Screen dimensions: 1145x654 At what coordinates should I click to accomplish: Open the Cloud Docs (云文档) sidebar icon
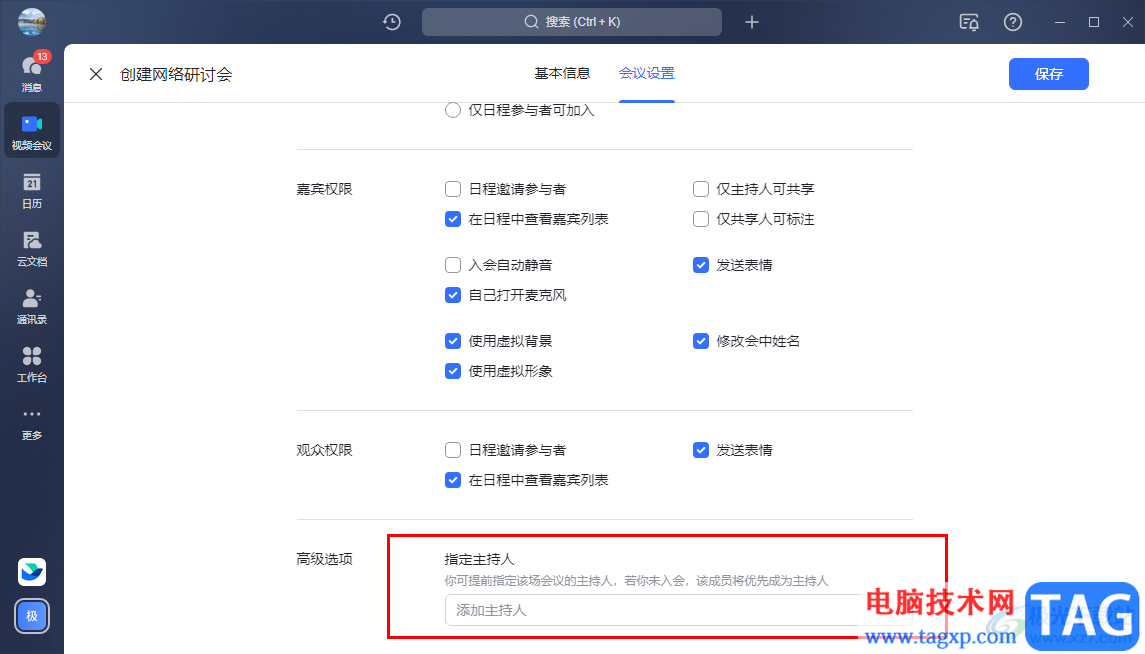31,248
